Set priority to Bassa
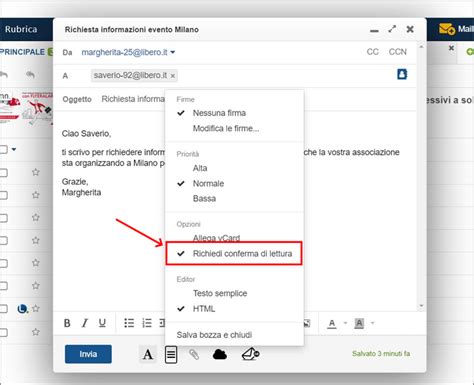This screenshot has width=474, height=385. pyautogui.click(x=204, y=199)
